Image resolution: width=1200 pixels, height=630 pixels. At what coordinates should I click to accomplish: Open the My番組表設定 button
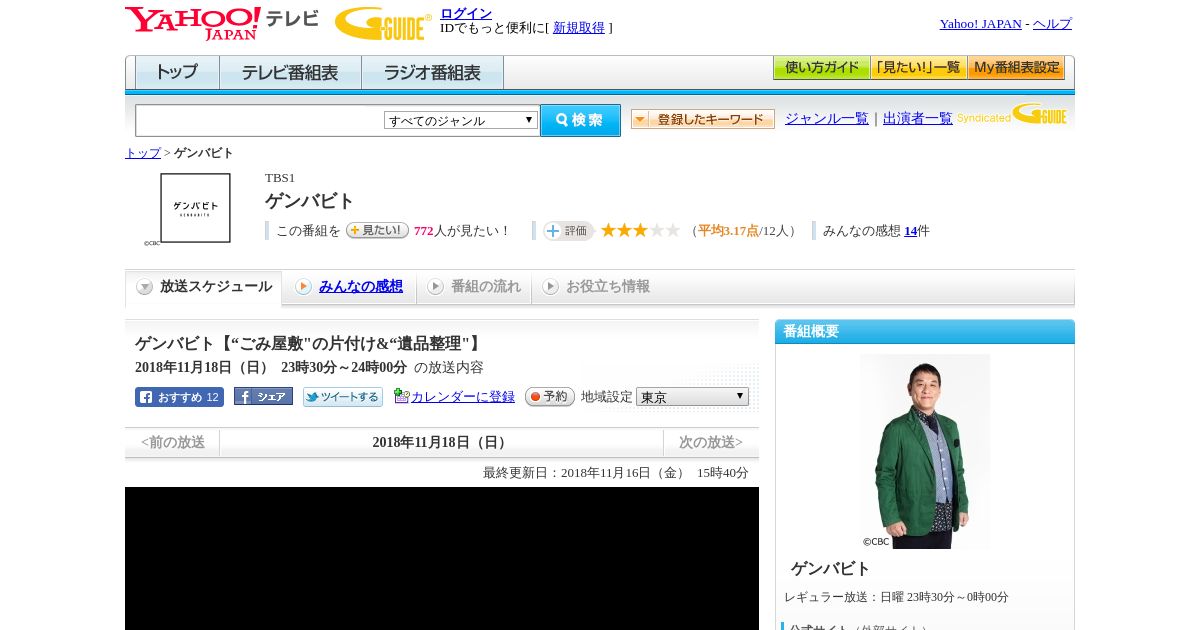coord(1016,68)
